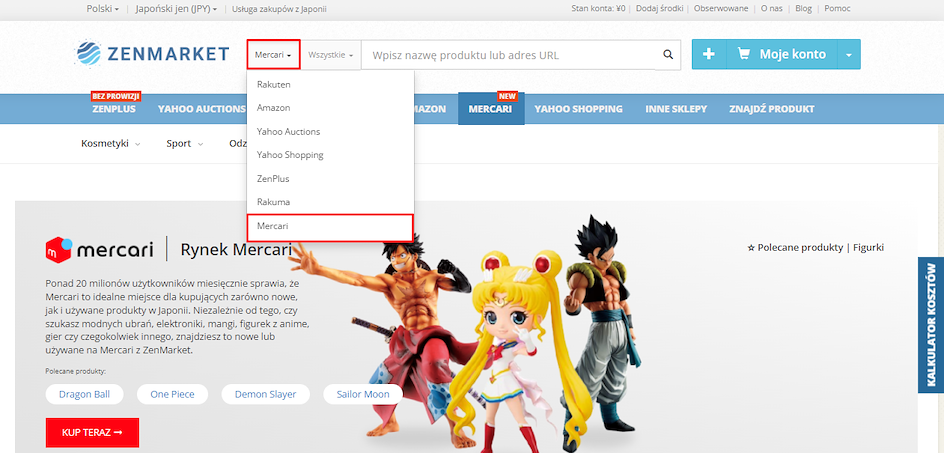Open the Mercari marketplace selector dropdown
Image resolution: width=944 pixels, height=453 pixels.
click(x=273, y=55)
